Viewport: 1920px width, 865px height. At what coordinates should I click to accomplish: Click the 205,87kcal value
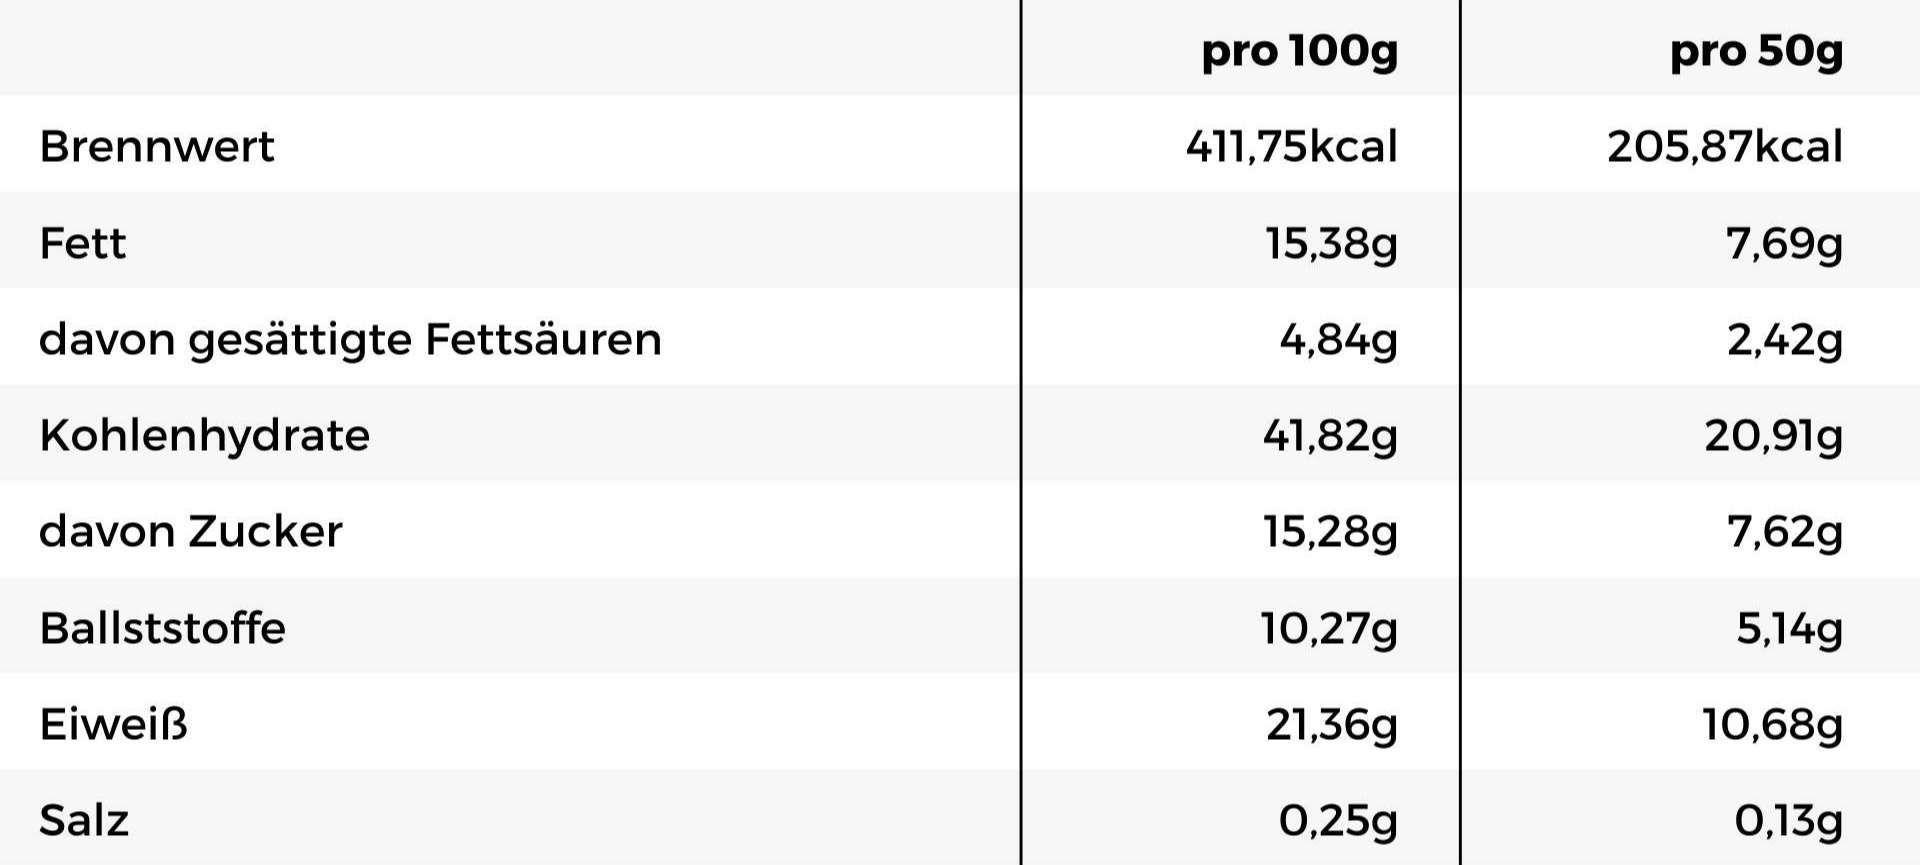[1725, 147]
